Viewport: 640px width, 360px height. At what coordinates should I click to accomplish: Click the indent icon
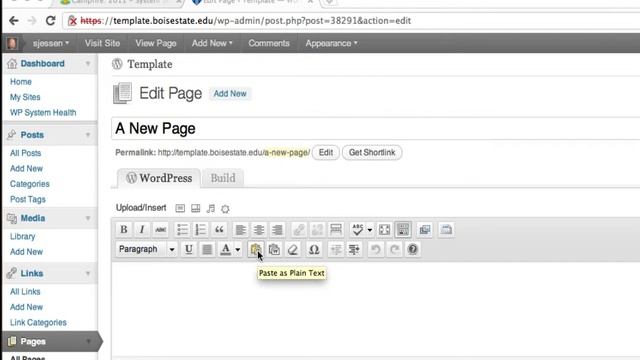[x=354, y=249]
